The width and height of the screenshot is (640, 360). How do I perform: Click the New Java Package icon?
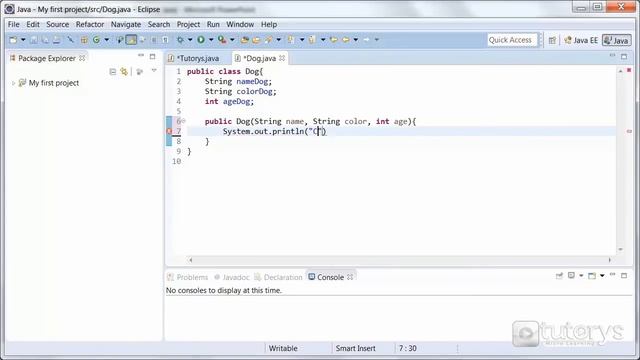(84, 40)
